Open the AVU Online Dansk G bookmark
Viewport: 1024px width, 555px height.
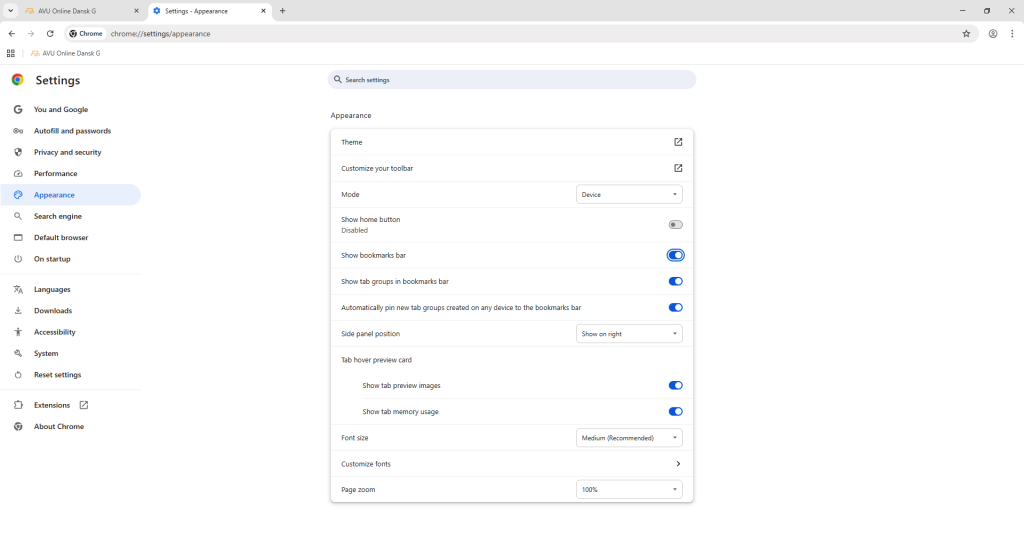click(66, 53)
